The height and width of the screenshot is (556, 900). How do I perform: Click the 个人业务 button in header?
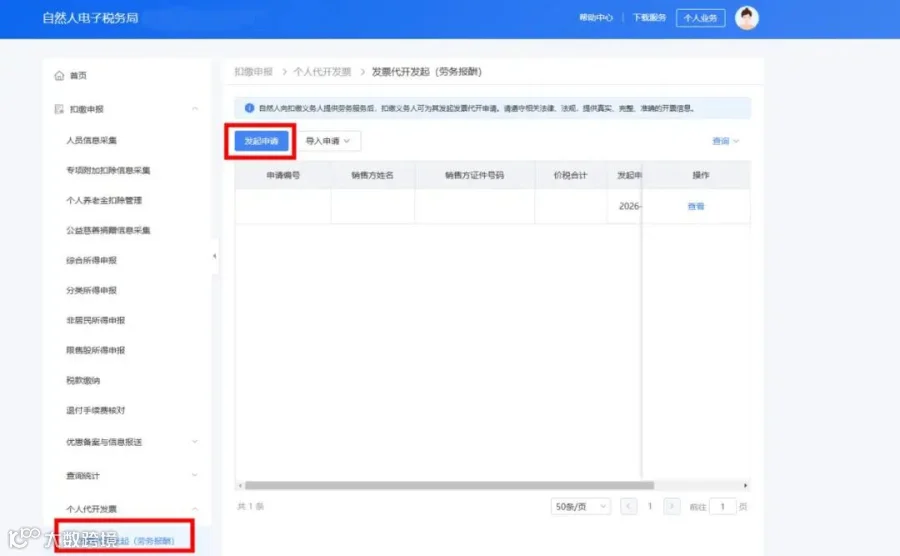point(700,18)
